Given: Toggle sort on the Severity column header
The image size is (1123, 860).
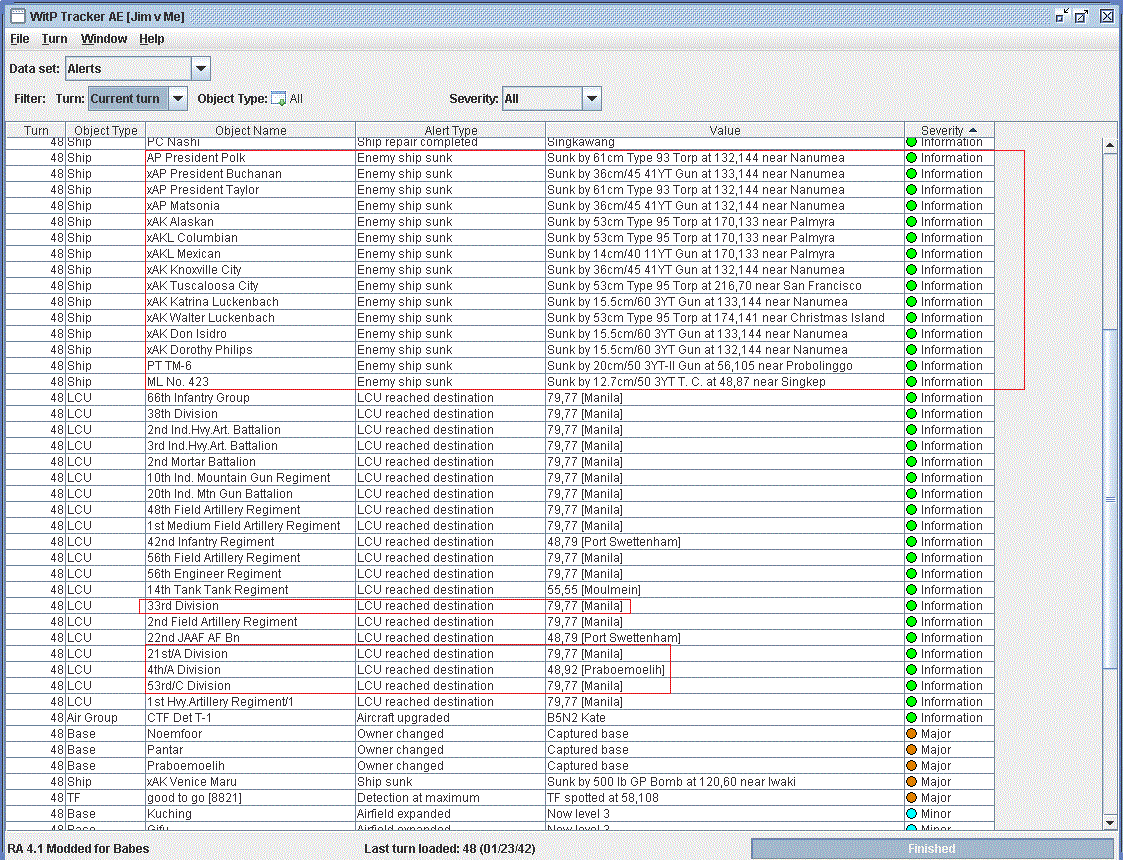Looking at the screenshot, I should pyautogui.click(x=949, y=130).
